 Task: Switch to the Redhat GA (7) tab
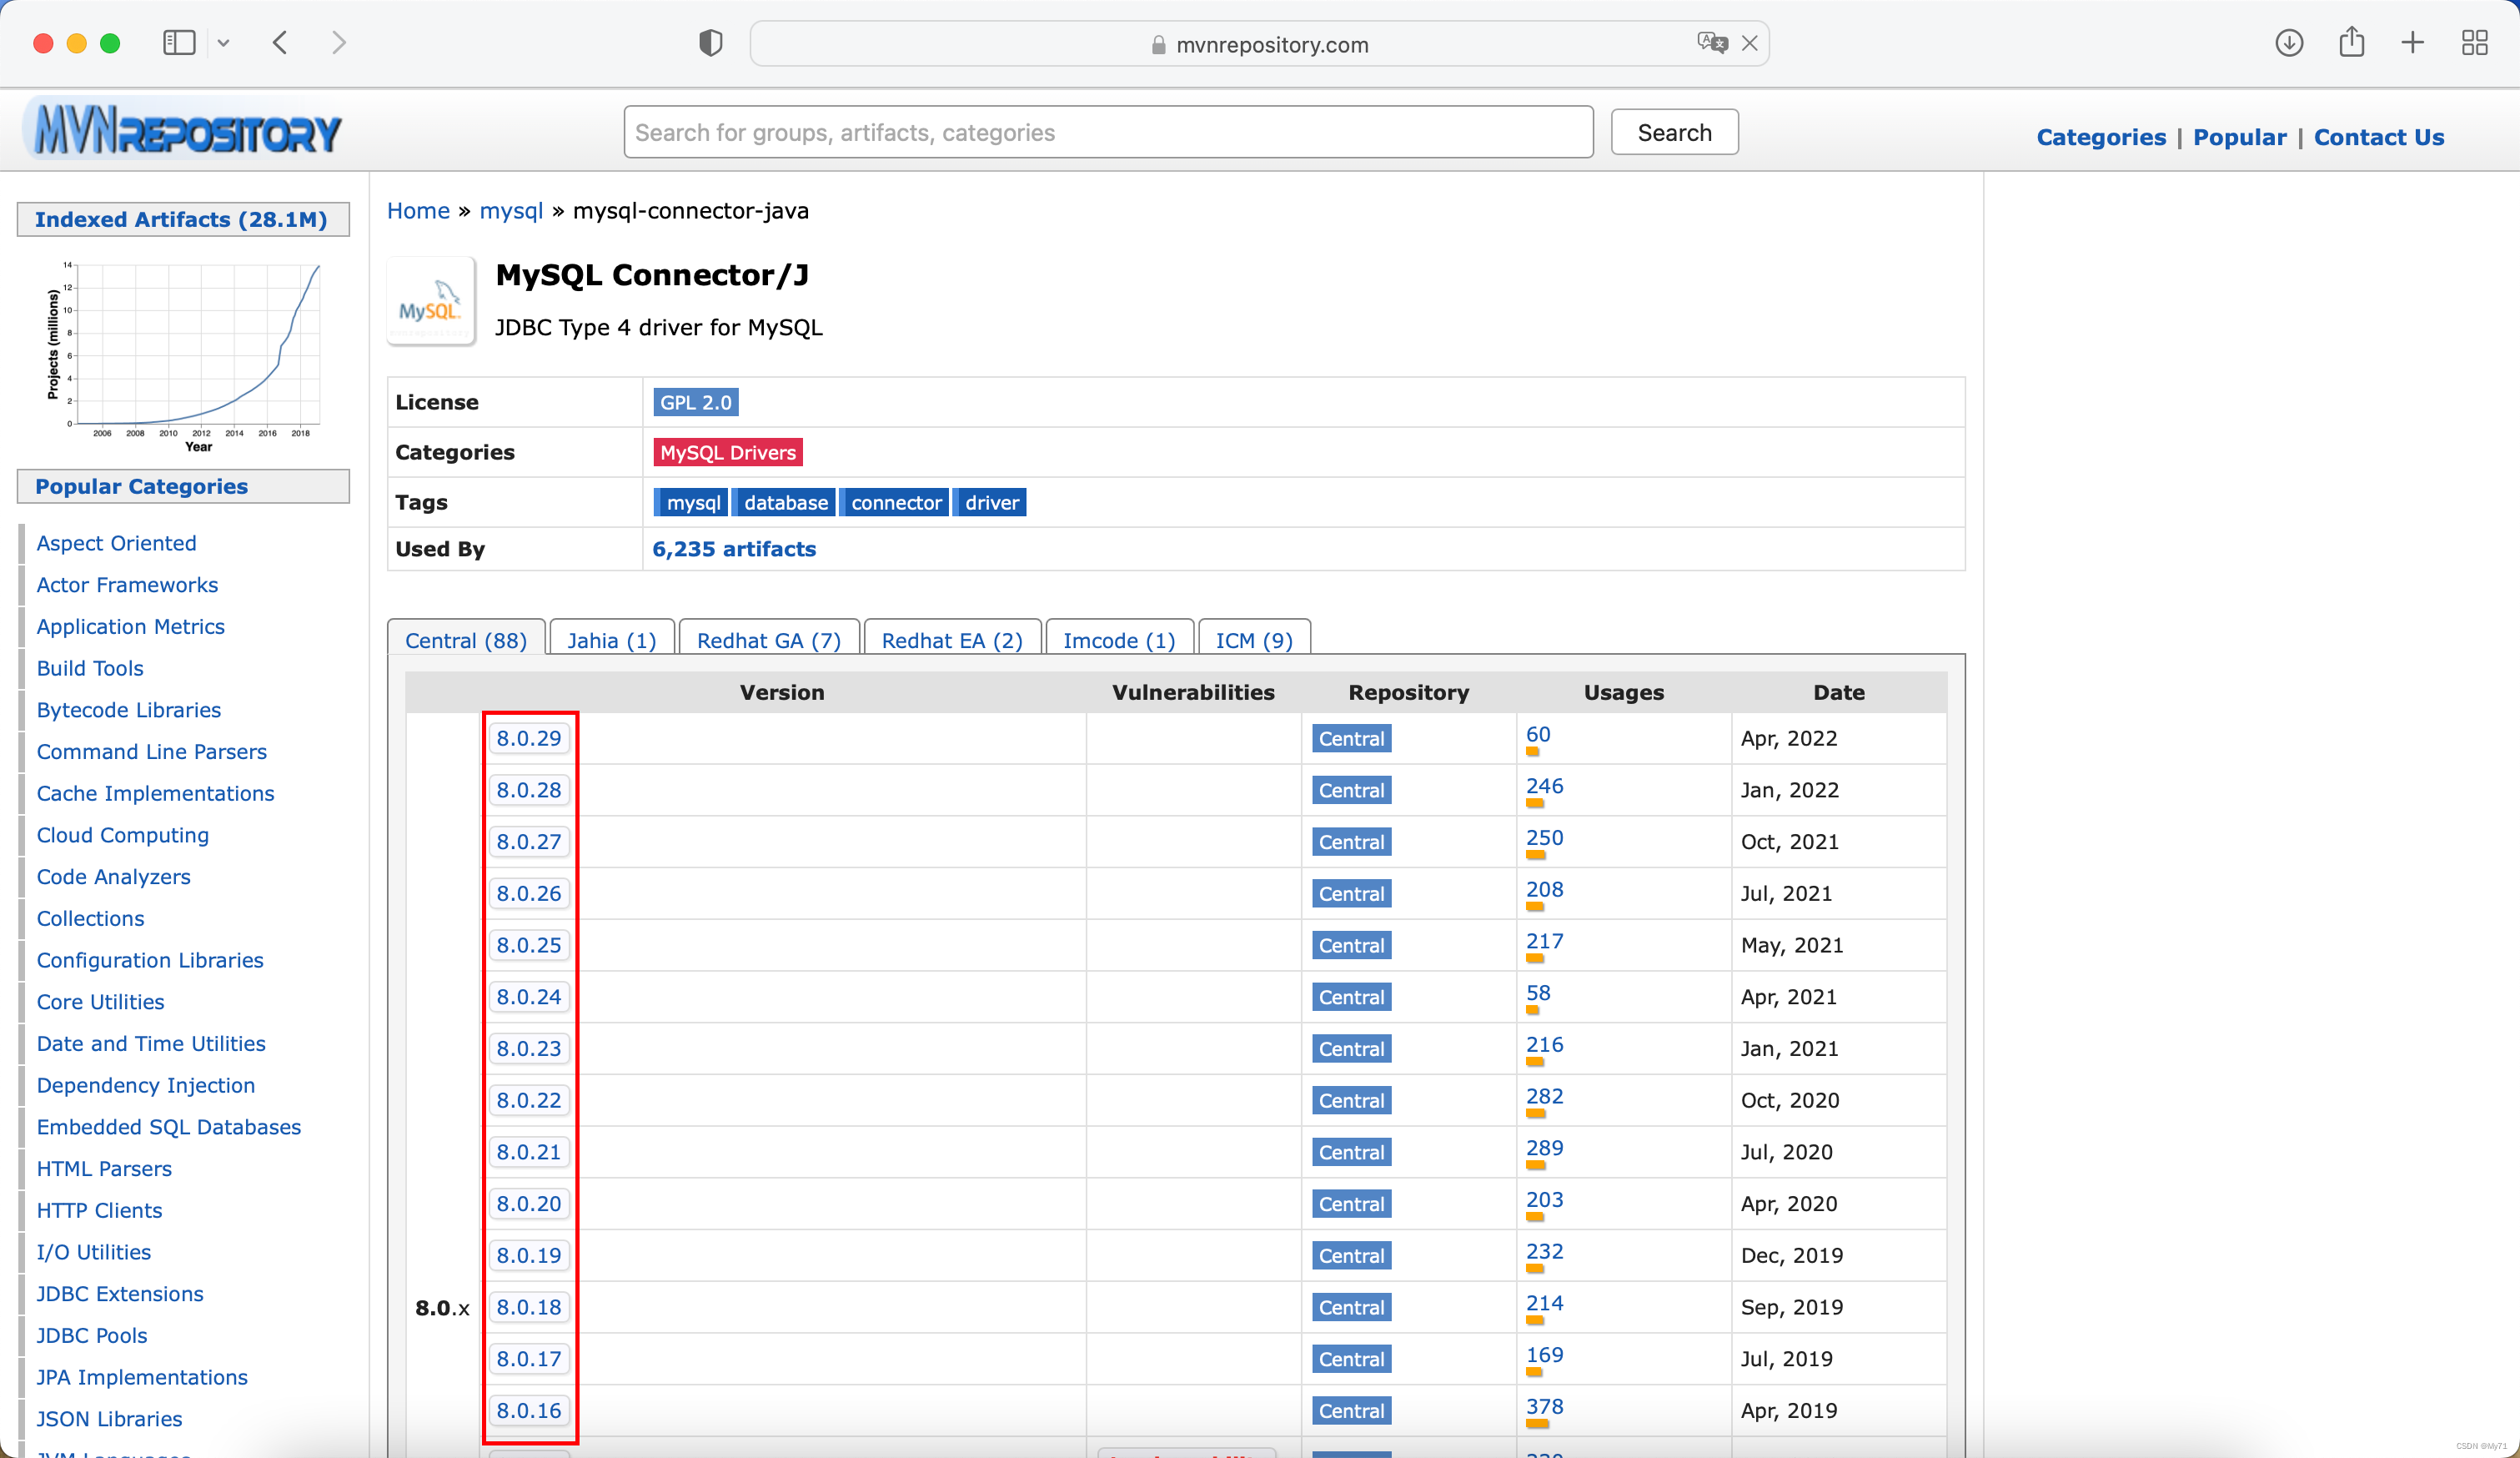point(768,640)
